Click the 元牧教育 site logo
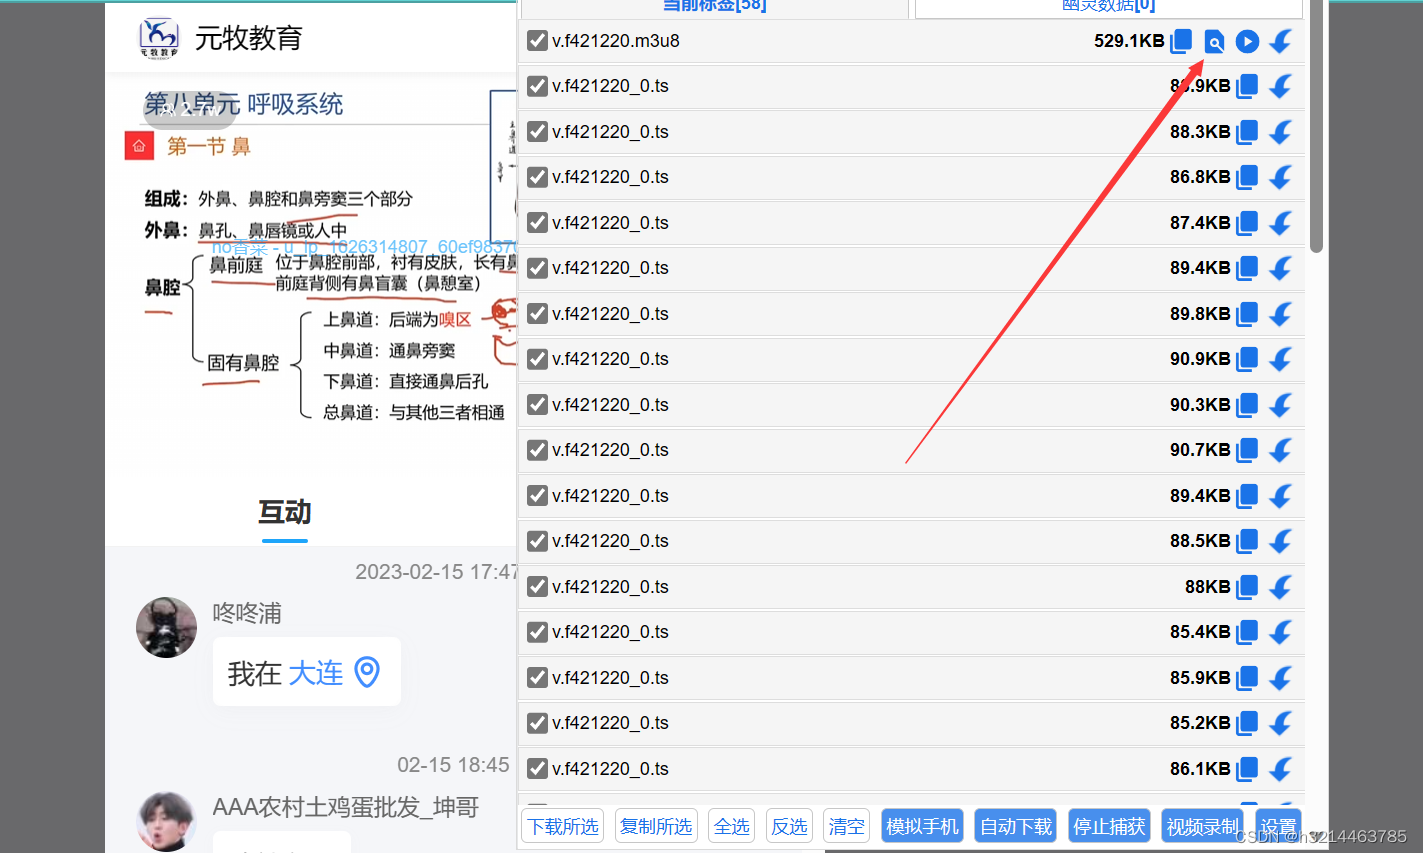Screen dimensions: 1423x853 (159, 39)
